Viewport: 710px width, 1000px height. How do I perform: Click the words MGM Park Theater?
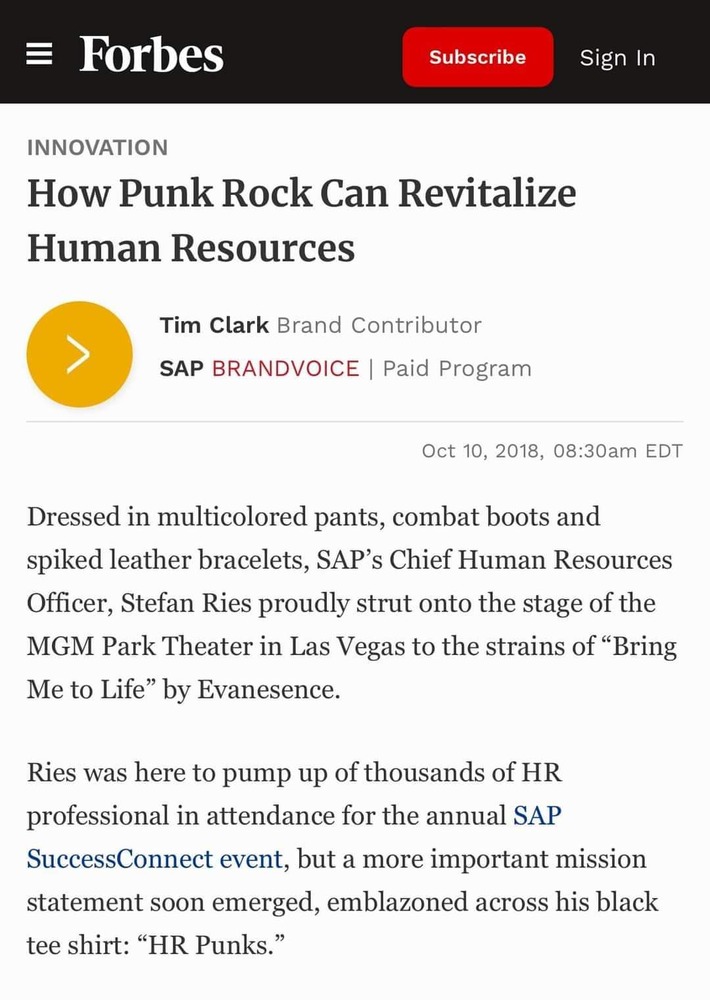click(154, 647)
